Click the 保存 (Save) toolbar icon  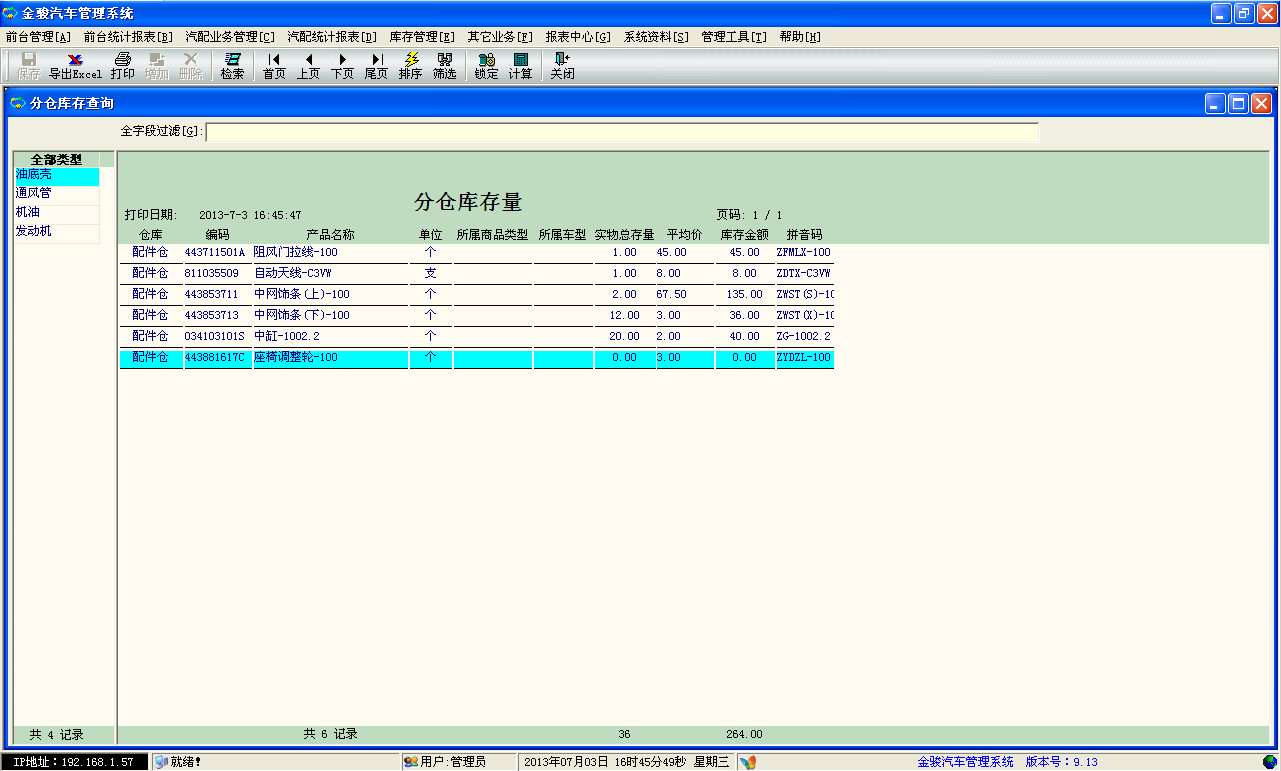click(29, 66)
